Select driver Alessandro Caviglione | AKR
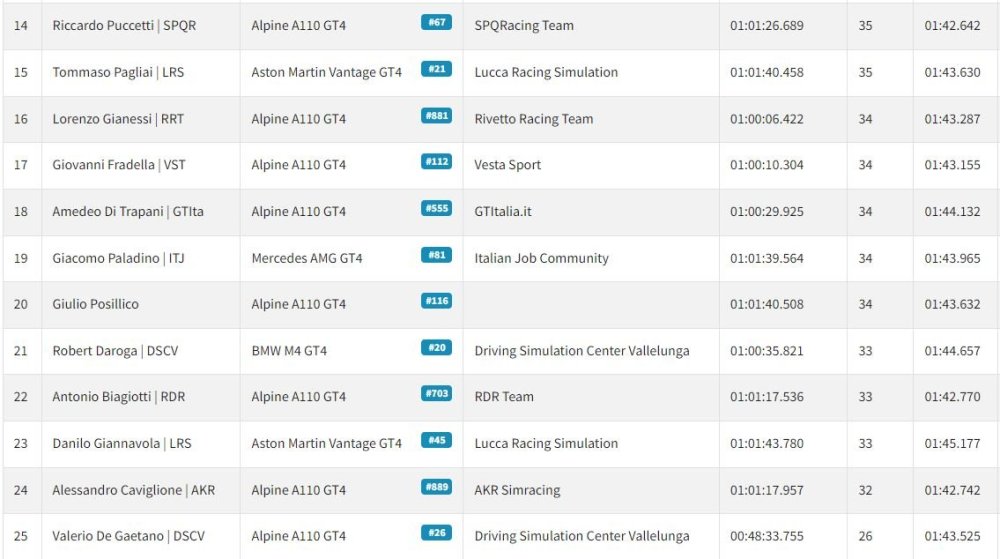Image resolution: width=1000 pixels, height=559 pixels. pos(134,490)
